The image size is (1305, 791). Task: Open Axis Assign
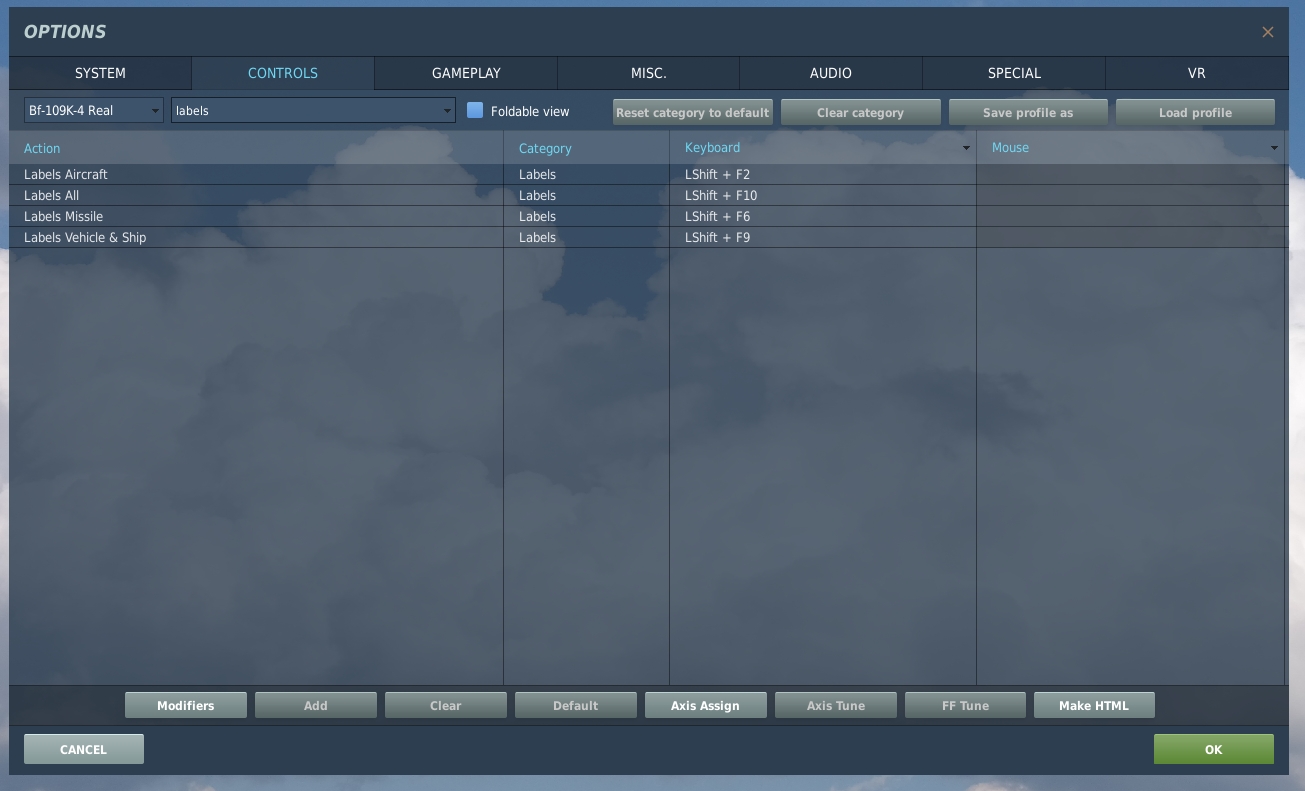pyautogui.click(x=706, y=705)
